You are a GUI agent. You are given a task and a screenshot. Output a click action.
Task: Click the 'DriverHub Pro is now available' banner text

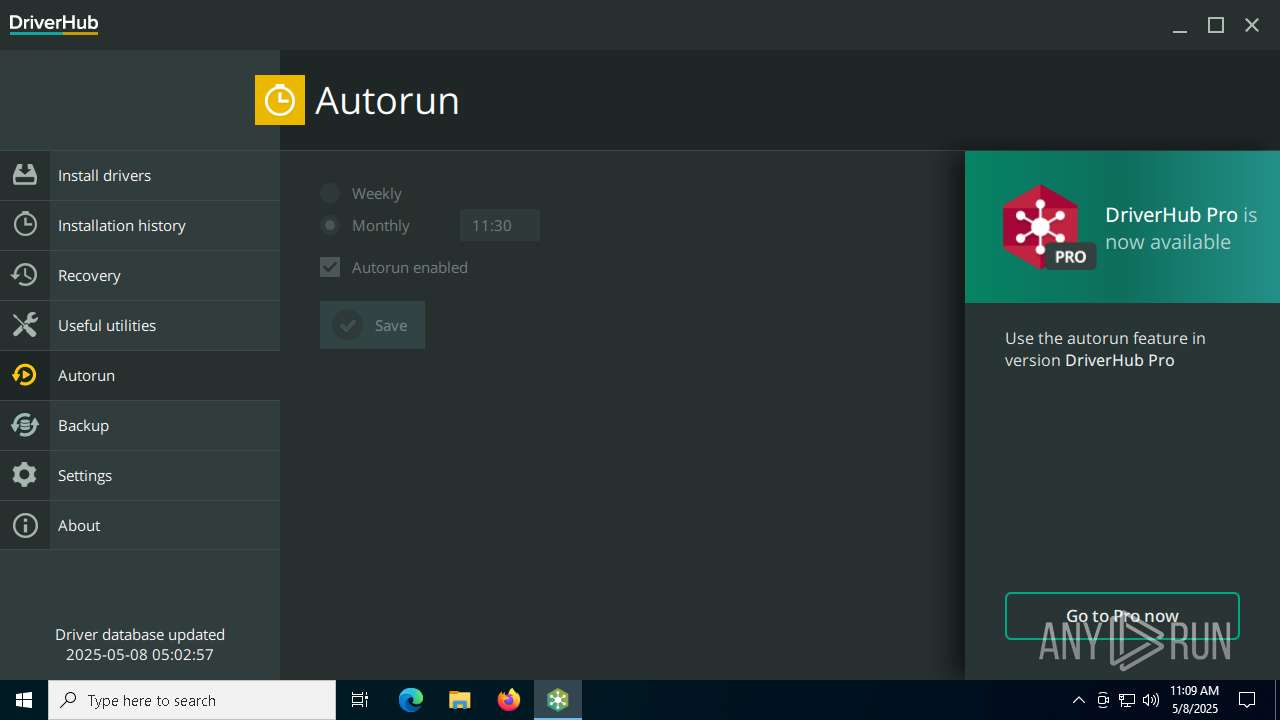pyautogui.click(x=1181, y=228)
